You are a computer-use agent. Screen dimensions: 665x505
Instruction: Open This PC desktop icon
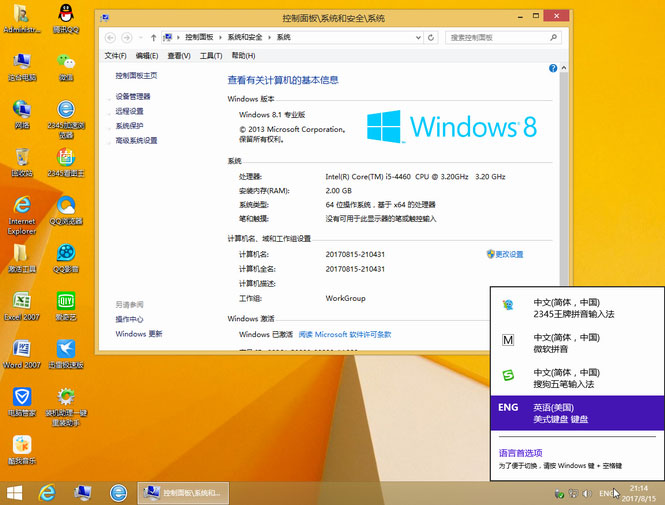pyautogui.click(x=22, y=67)
